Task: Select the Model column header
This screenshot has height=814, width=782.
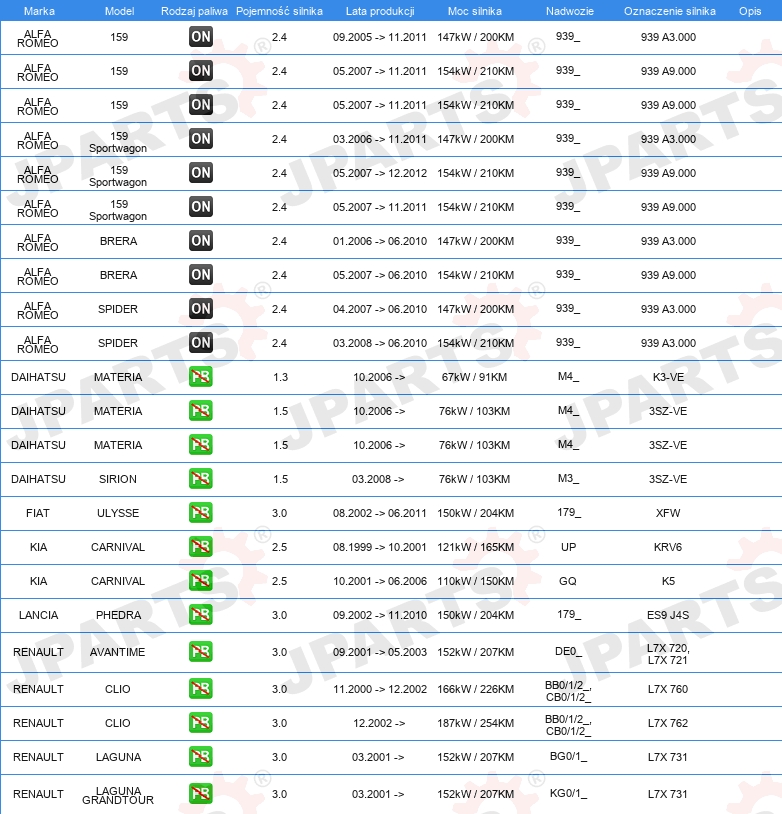Action: click(x=119, y=11)
